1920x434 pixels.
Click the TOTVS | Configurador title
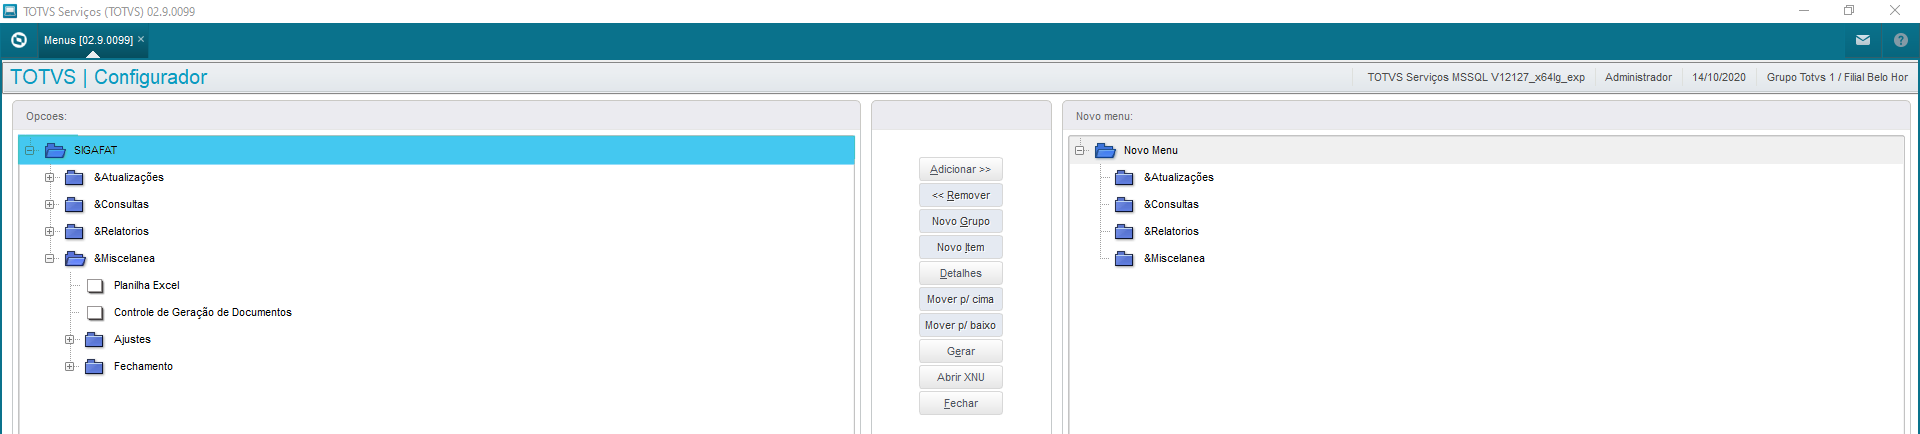point(108,77)
